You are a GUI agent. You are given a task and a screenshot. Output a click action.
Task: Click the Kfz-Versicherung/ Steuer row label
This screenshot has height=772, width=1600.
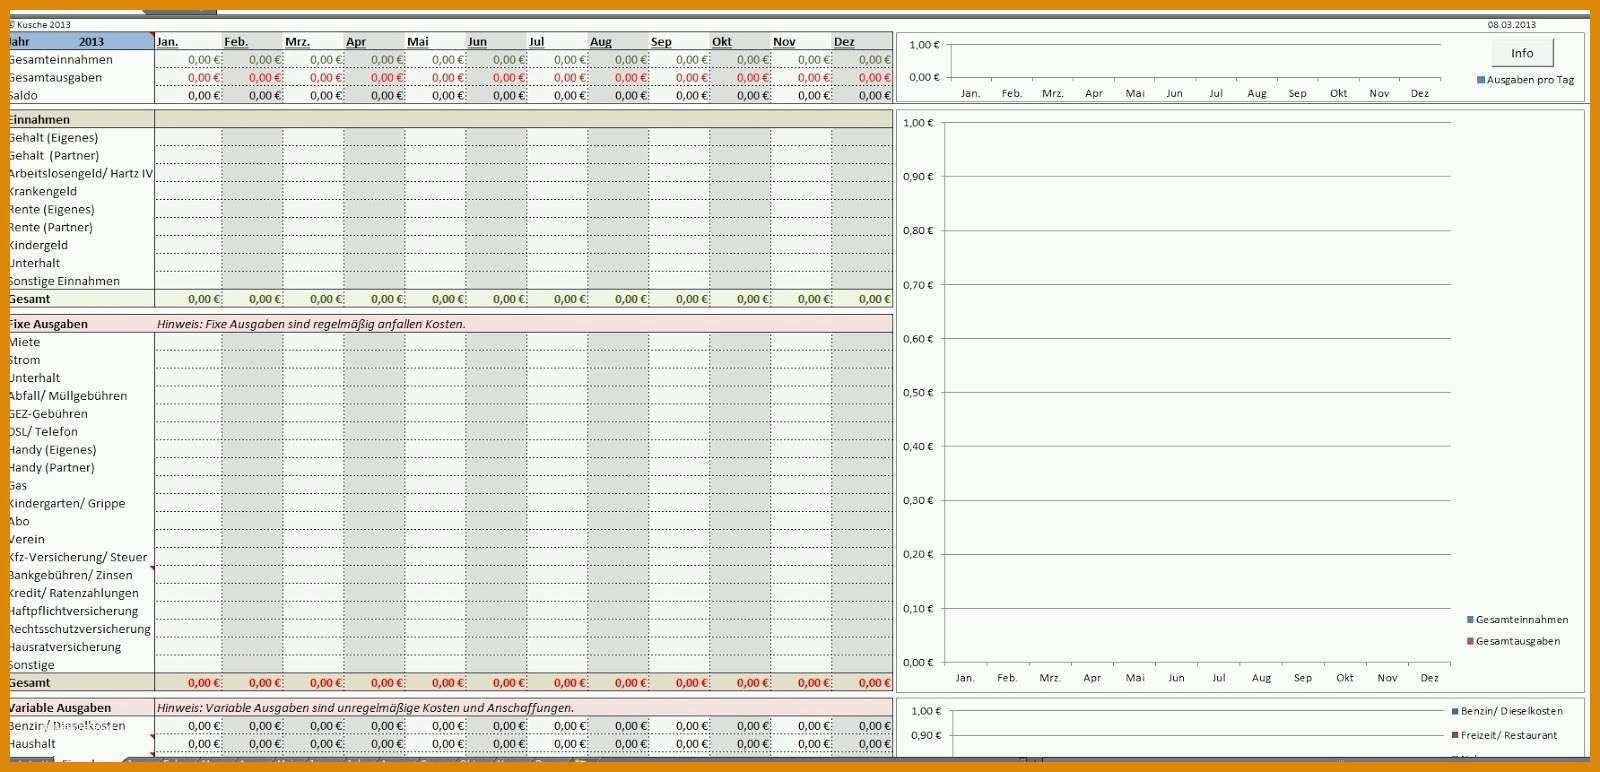pos(78,558)
